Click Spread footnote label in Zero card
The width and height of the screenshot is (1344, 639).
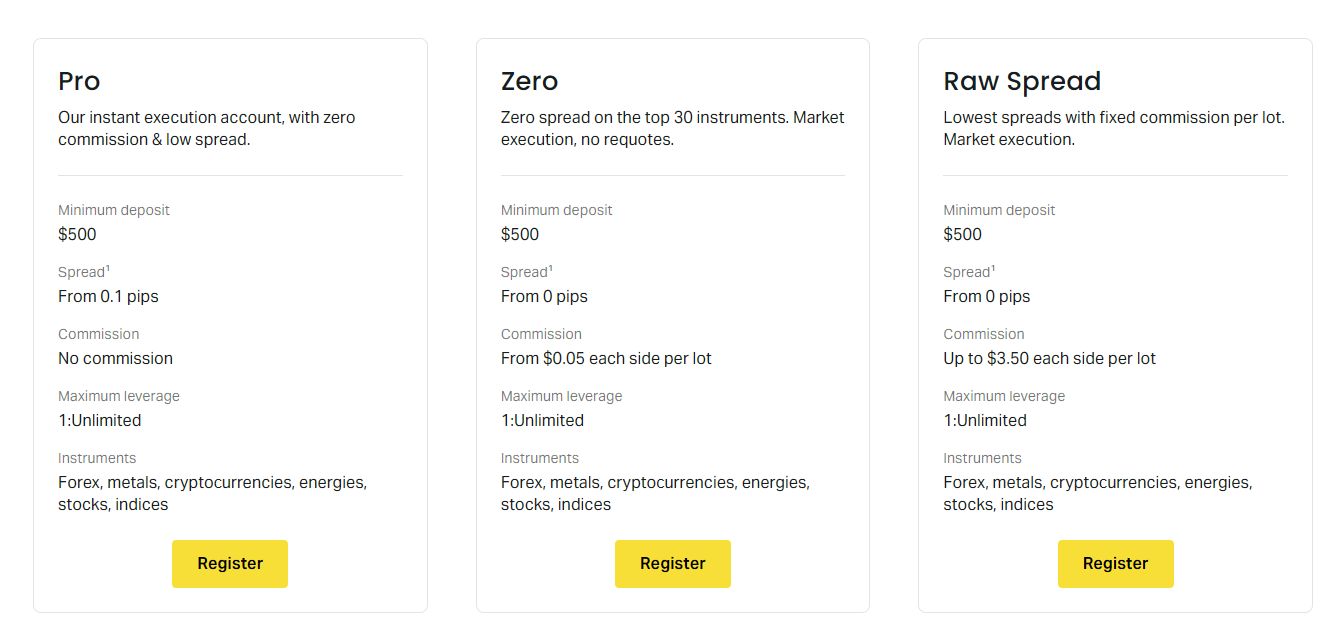526,272
